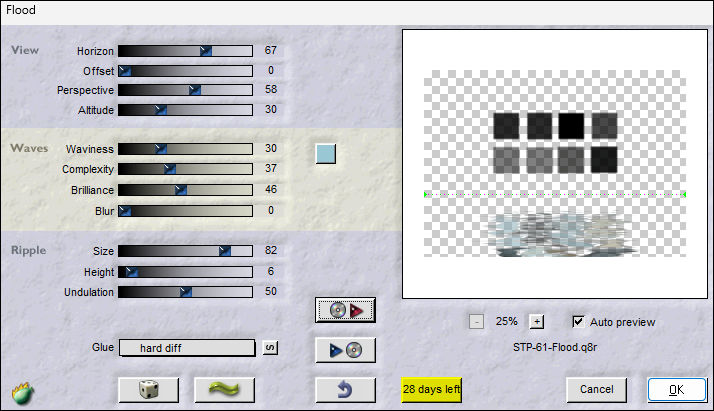Click the Horizon slider track
This screenshot has width=714, height=411.
coord(185,51)
